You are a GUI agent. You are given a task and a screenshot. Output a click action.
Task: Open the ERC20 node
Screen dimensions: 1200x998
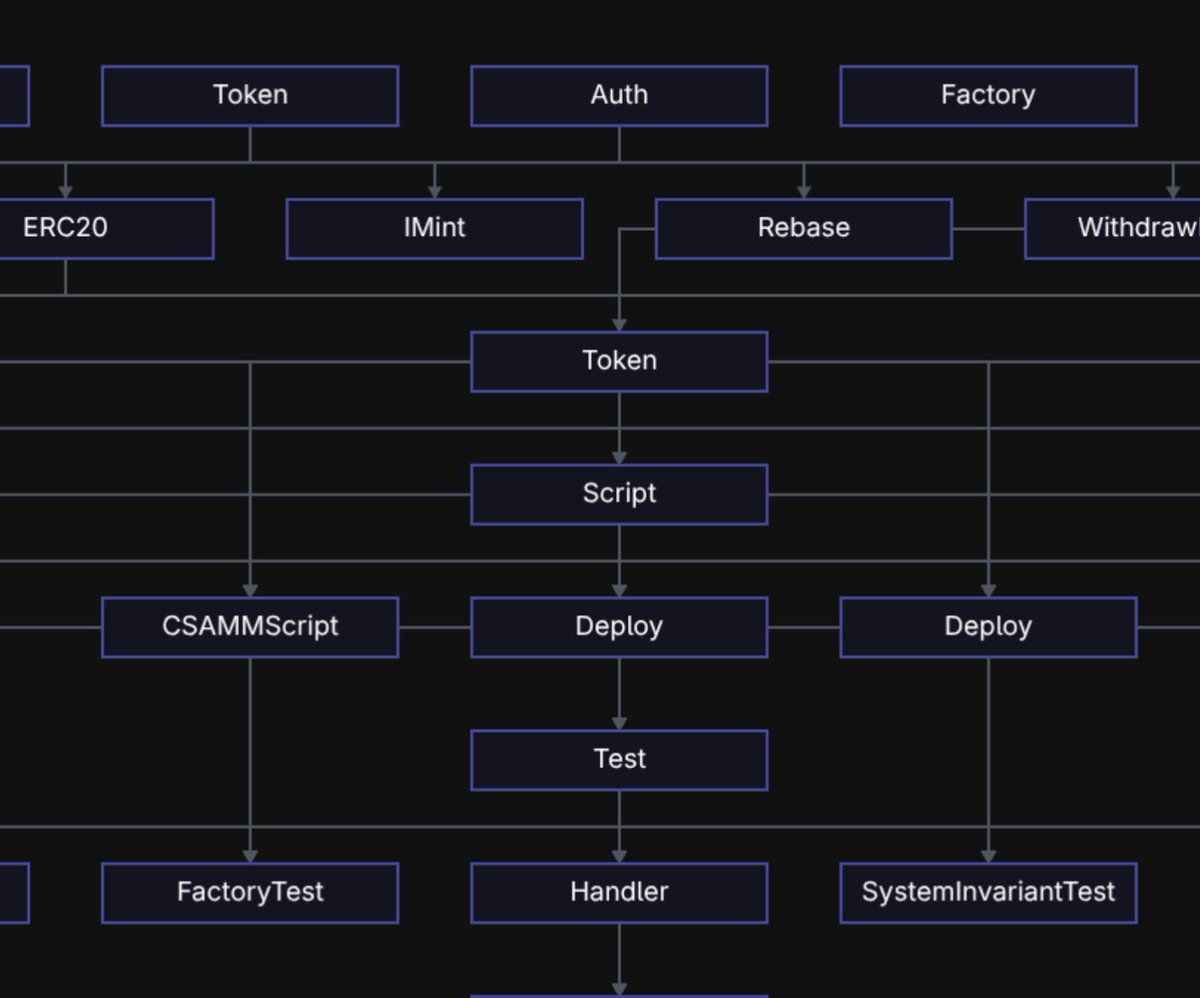tap(106, 229)
